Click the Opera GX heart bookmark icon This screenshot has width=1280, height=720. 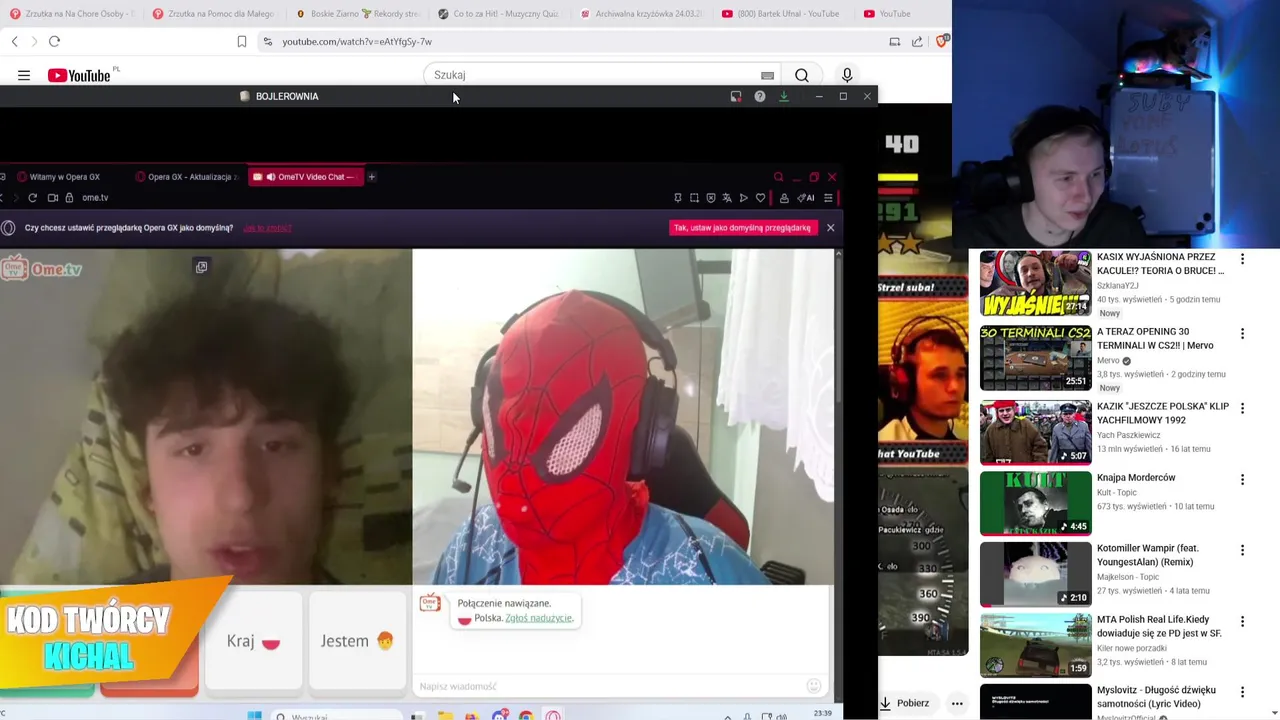coord(760,198)
